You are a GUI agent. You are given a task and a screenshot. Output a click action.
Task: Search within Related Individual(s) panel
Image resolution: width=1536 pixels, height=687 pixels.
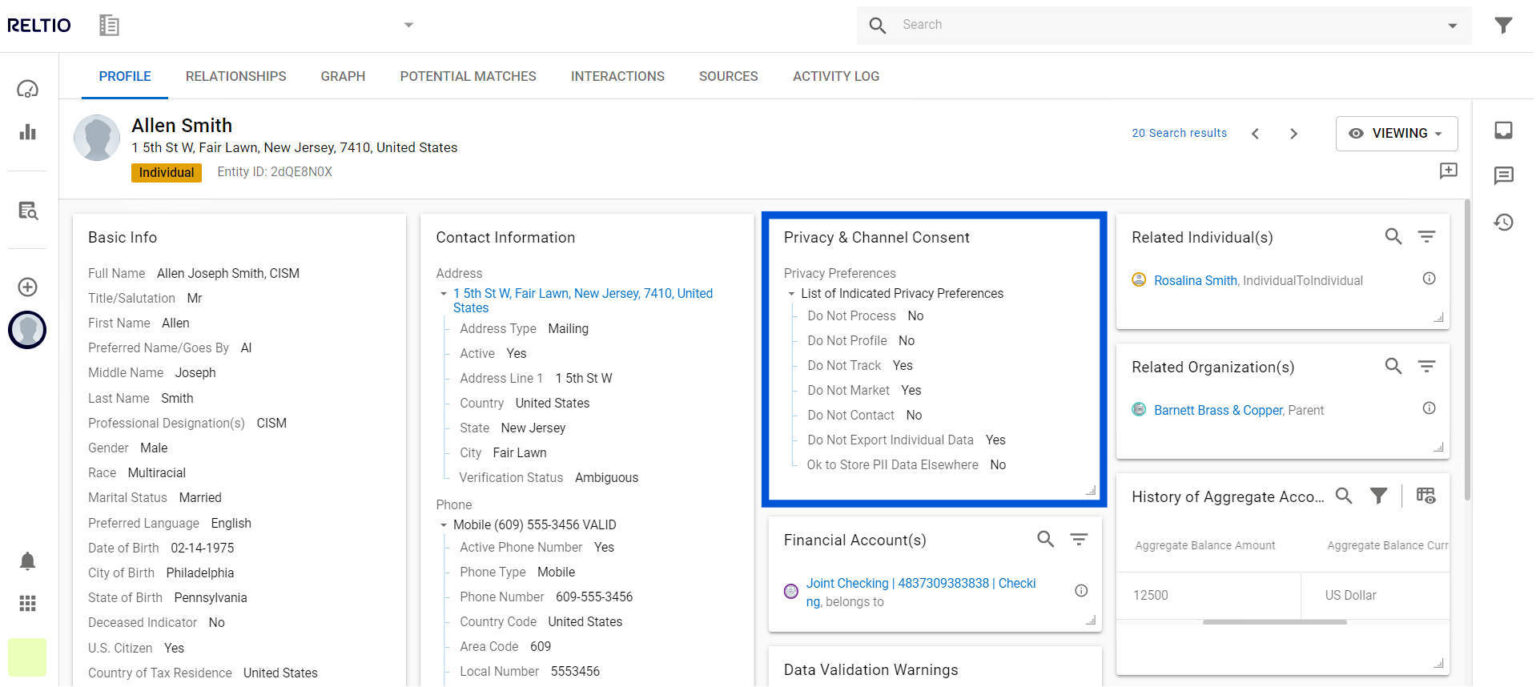[x=1393, y=237]
